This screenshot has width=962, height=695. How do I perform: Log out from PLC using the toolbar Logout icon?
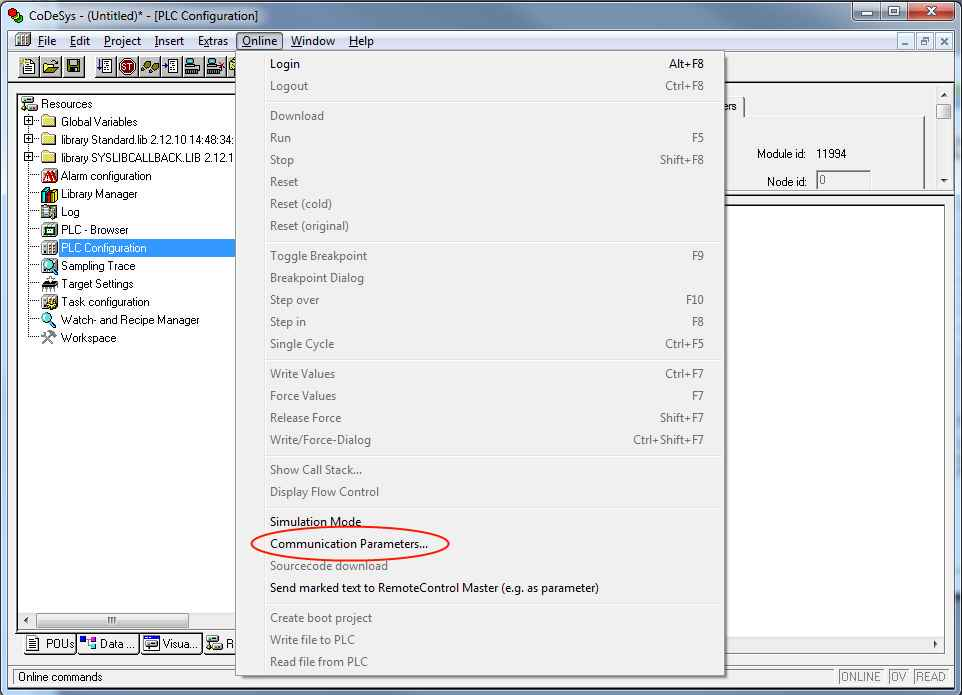(215, 66)
